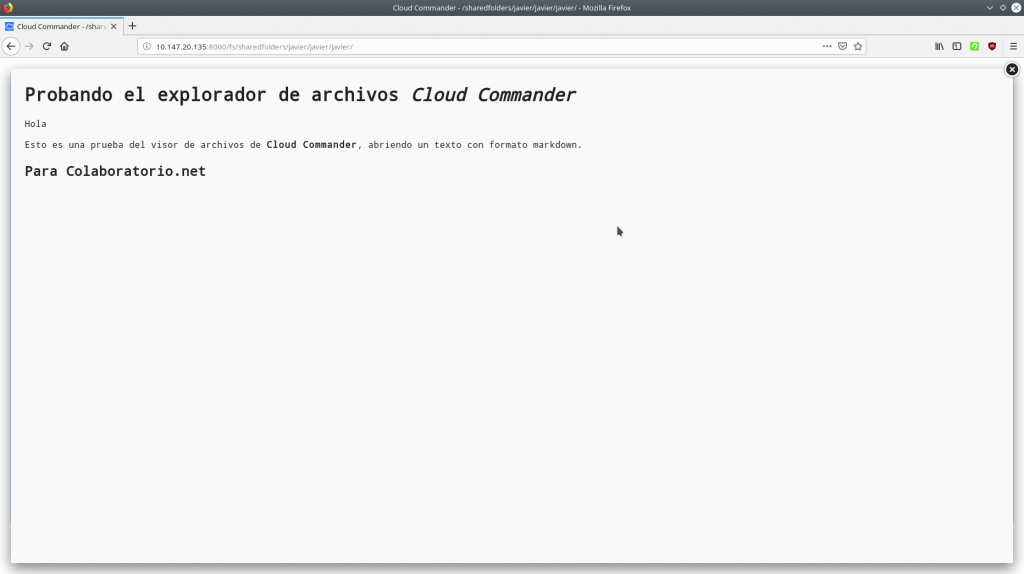
Task: Select the Cloud Commander tab
Action: tap(61, 26)
